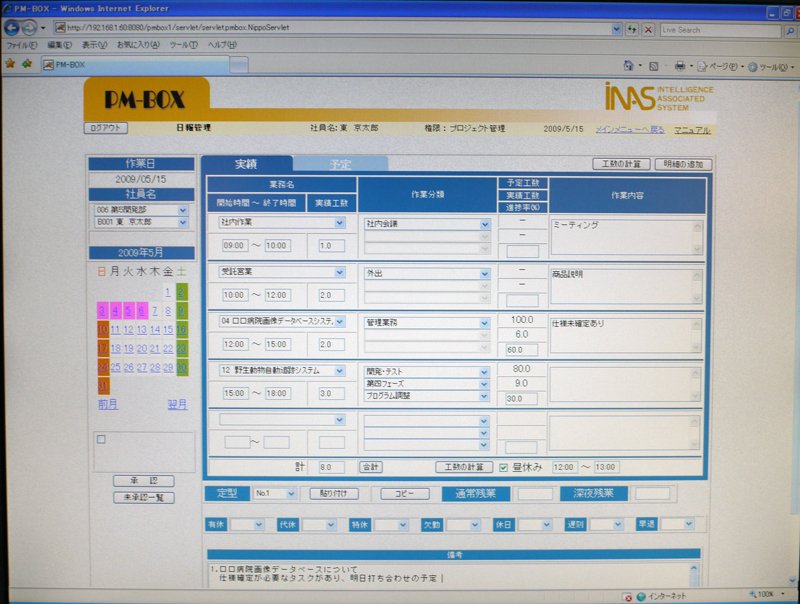Click the Feeds icon in command bar
The height and width of the screenshot is (604, 800).
click(653, 66)
